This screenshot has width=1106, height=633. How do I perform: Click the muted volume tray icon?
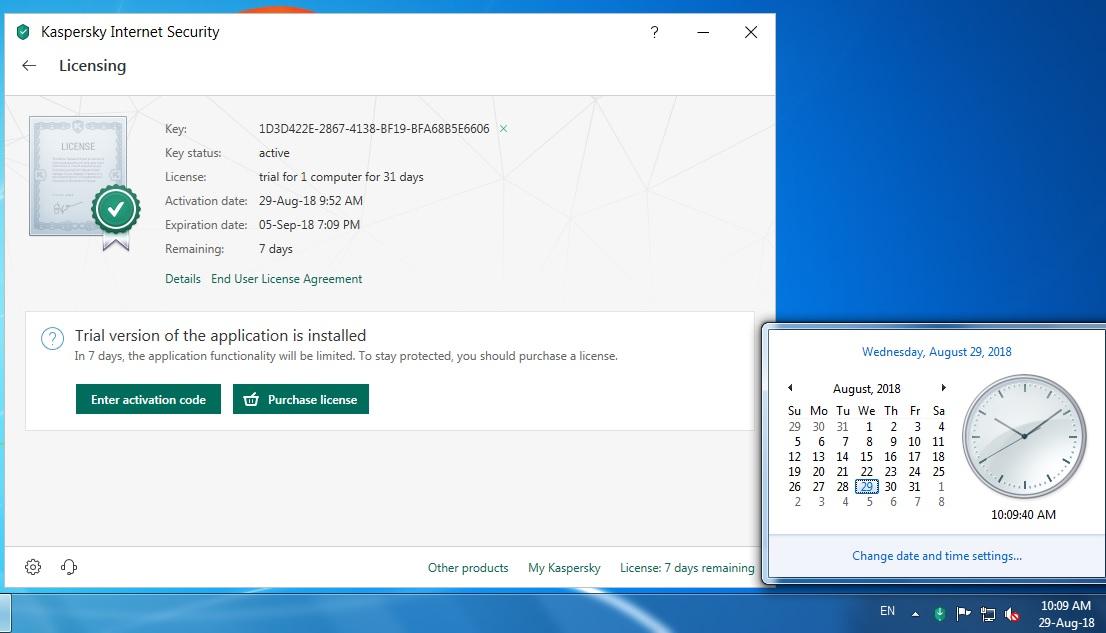(1012, 614)
